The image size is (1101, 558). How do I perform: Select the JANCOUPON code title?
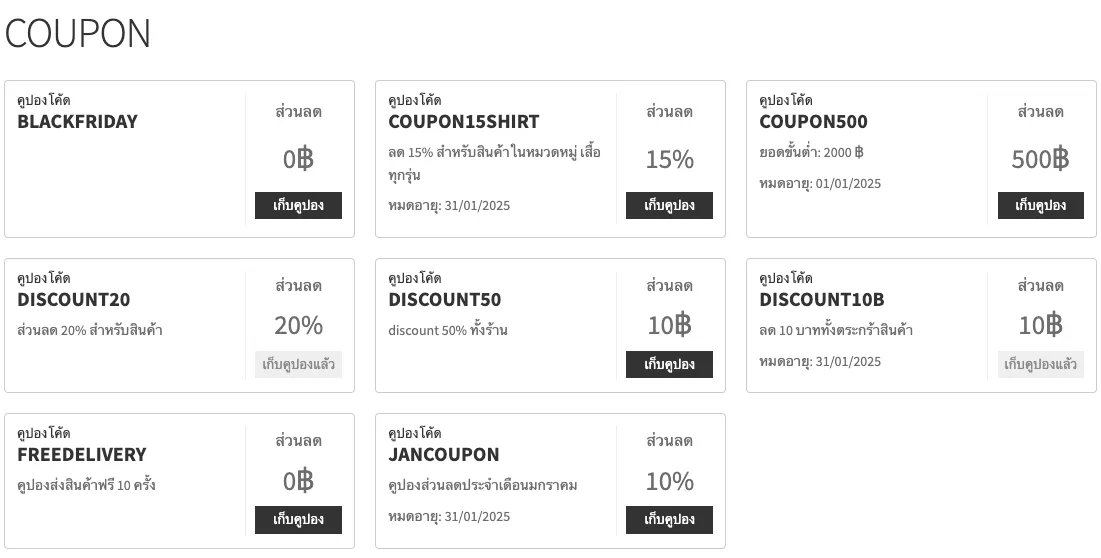tap(443, 455)
